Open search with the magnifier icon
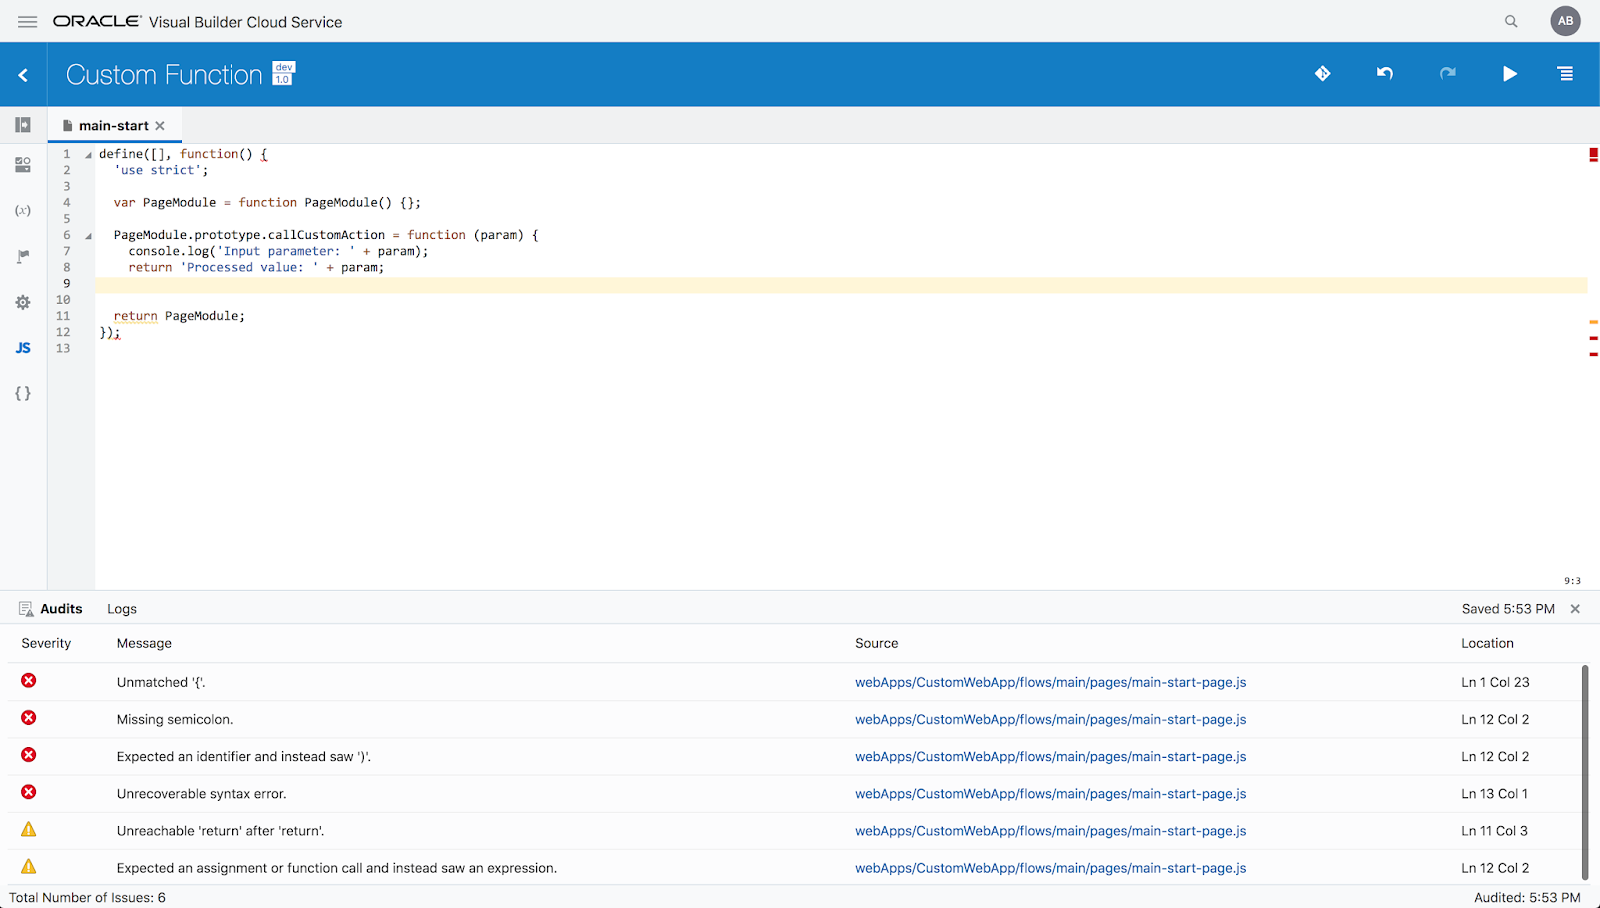Image resolution: width=1600 pixels, height=908 pixels. click(1511, 20)
